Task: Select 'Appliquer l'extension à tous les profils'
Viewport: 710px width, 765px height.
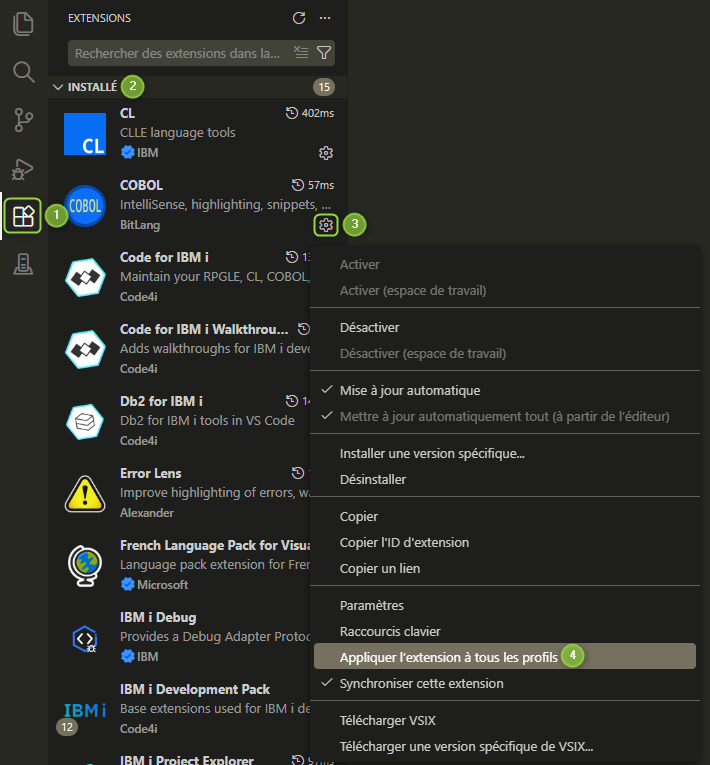Action: pyautogui.click(x=448, y=657)
